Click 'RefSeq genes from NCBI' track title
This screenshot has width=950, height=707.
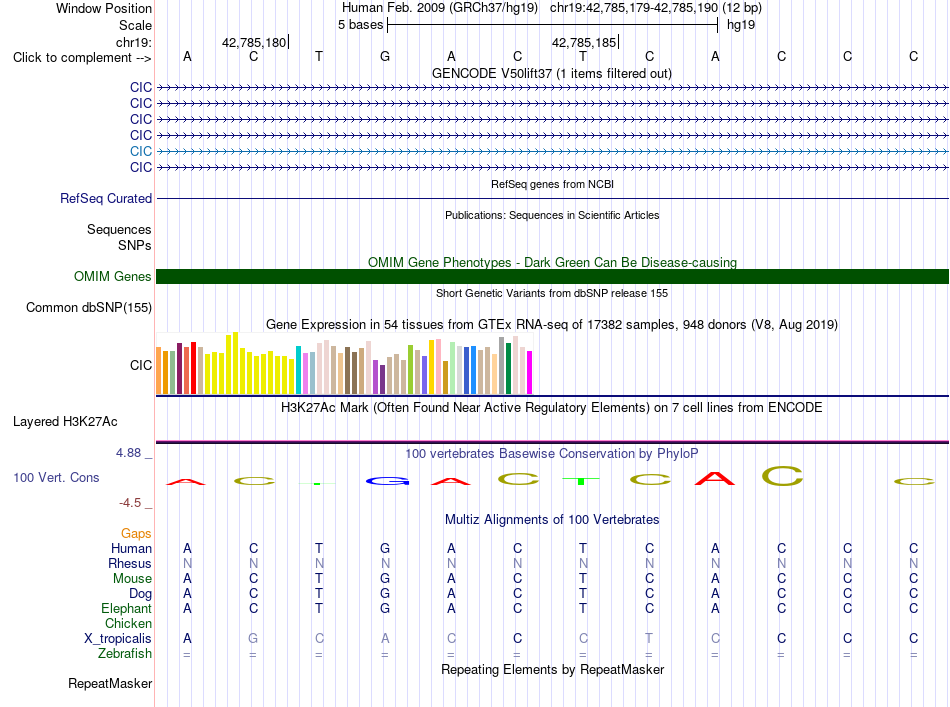(x=552, y=184)
